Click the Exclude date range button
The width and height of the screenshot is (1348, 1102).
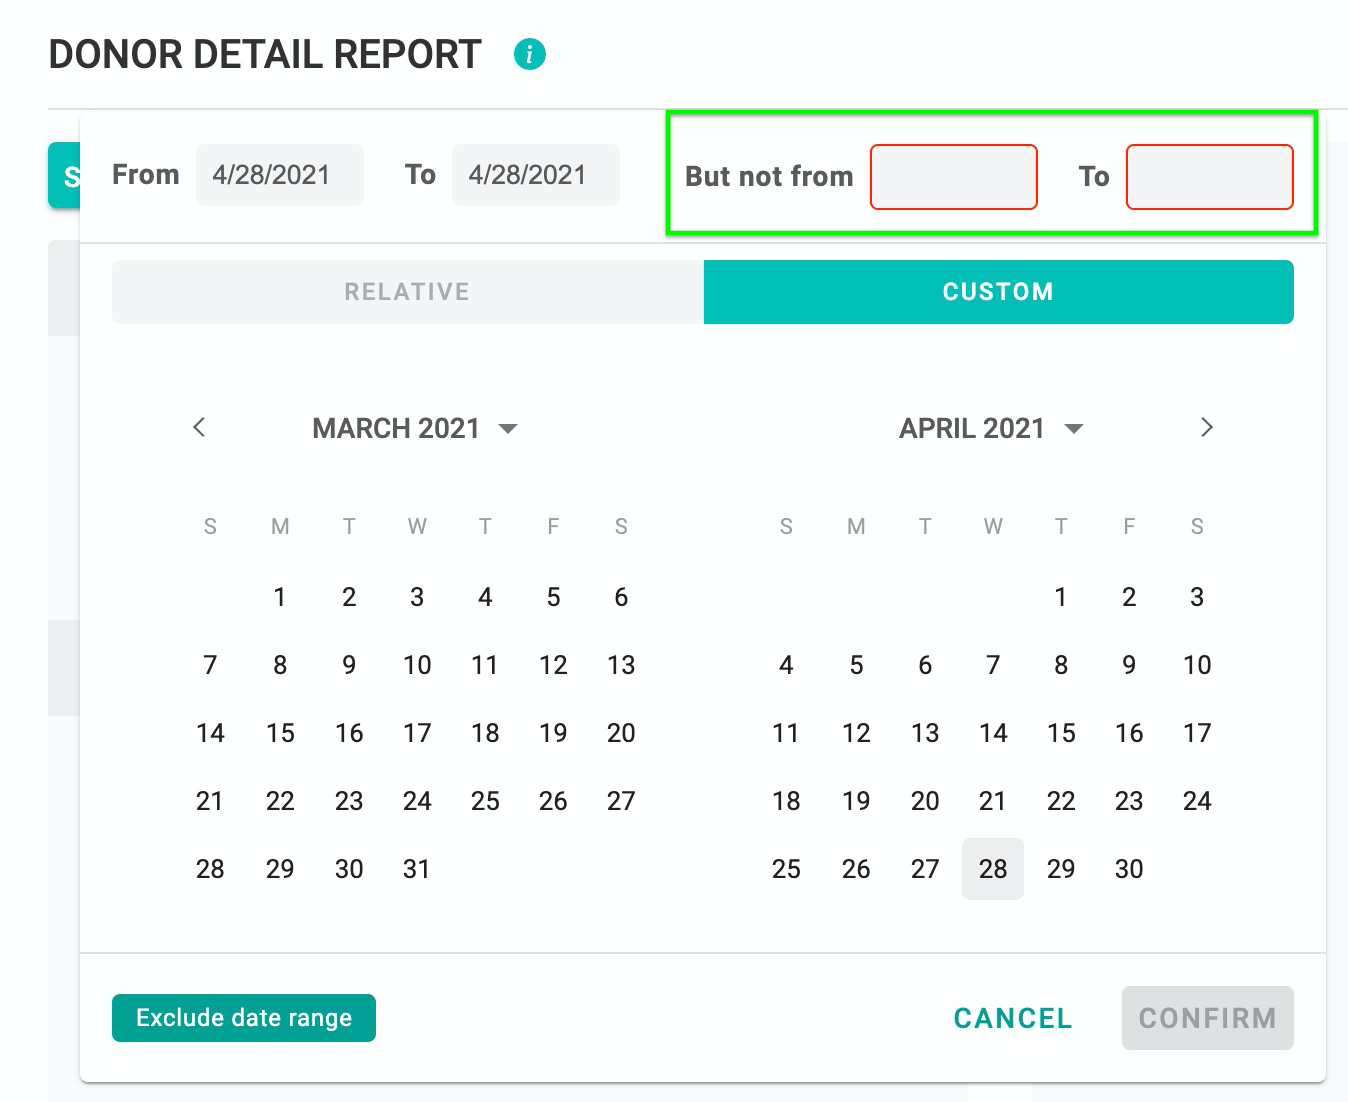[243, 1018]
